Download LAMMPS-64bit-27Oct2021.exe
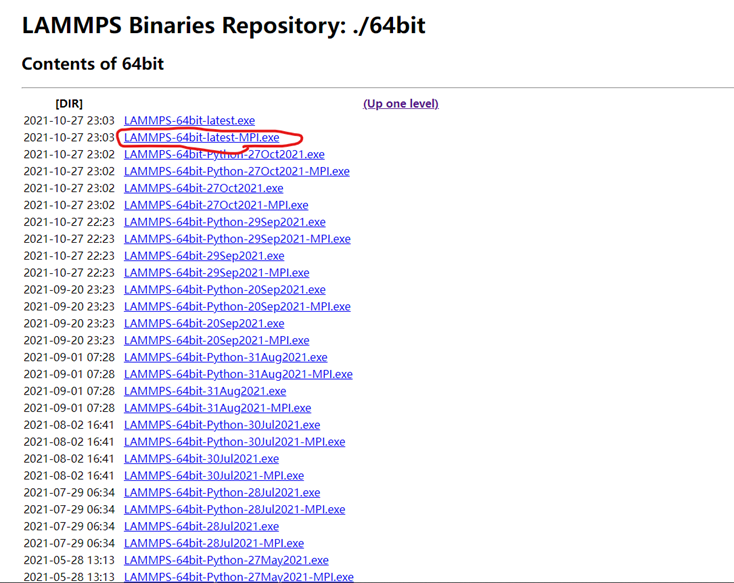This screenshot has width=734, height=583. coord(204,188)
